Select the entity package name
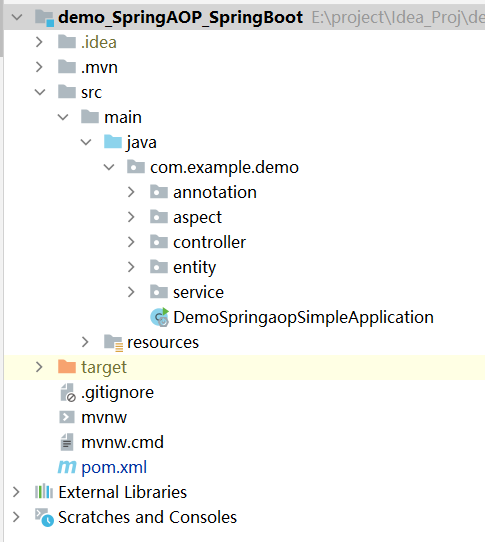This screenshot has width=485, height=542. point(195,268)
